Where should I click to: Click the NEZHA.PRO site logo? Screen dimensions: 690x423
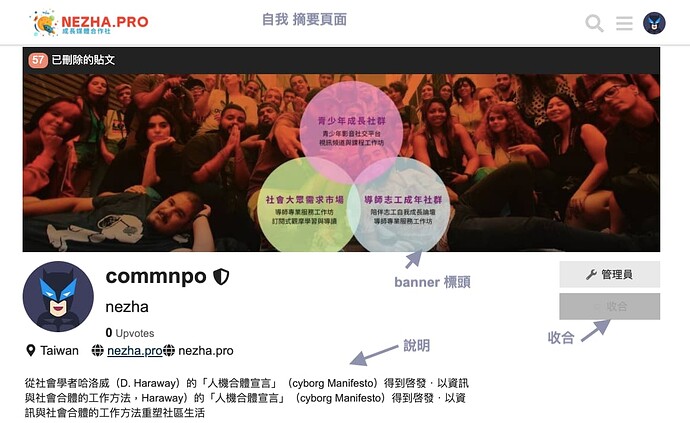pos(90,22)
